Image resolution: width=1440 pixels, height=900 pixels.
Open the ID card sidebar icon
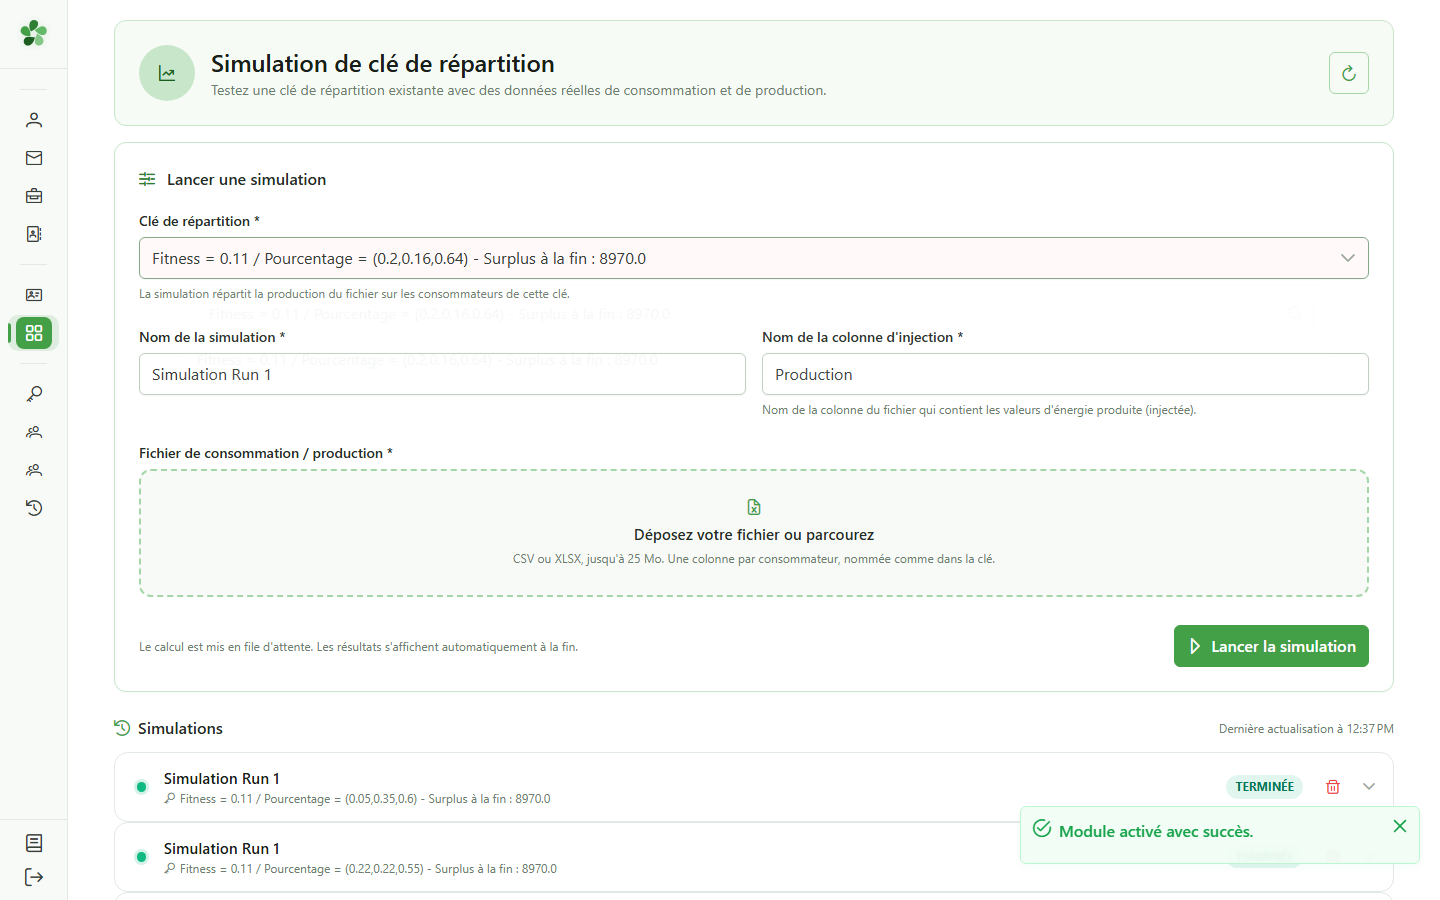[34, 295]
